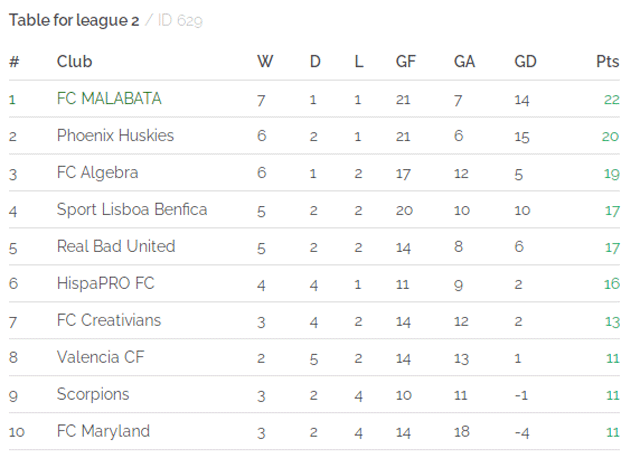The image size is (640, 458).
Task: Open the Sport Lisboa Benfica club entry
Action: coord(132,209)
